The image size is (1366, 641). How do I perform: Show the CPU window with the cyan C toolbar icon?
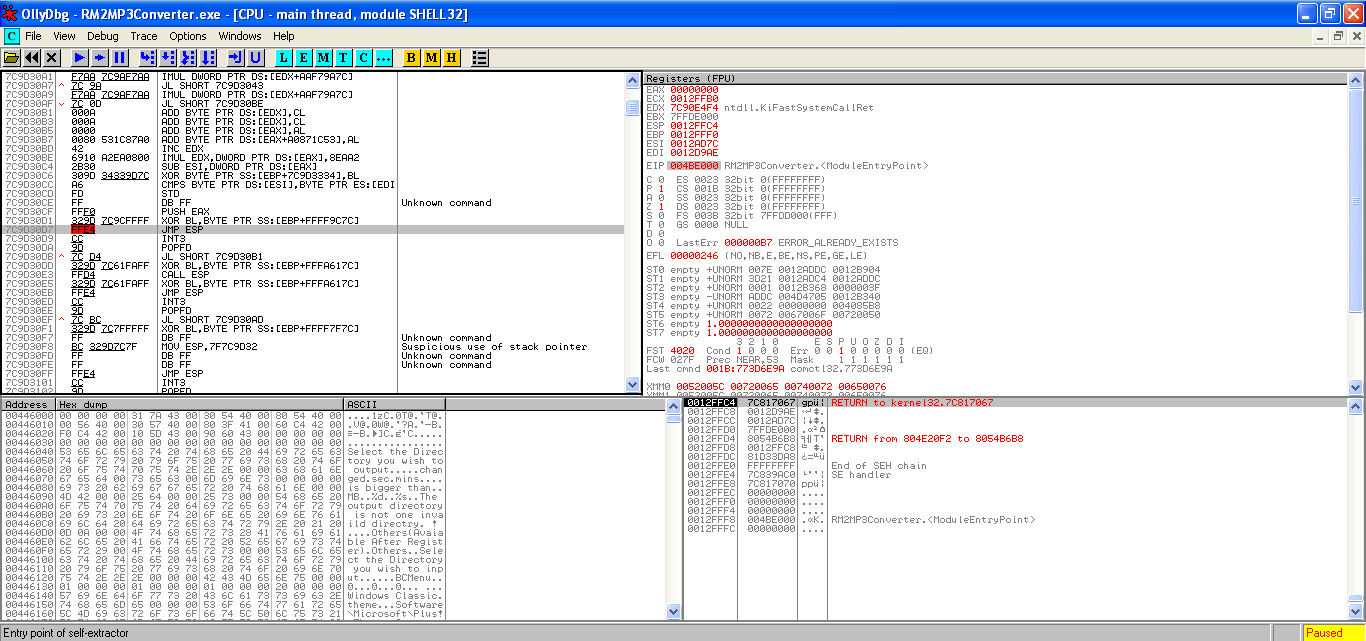[364, 58]
